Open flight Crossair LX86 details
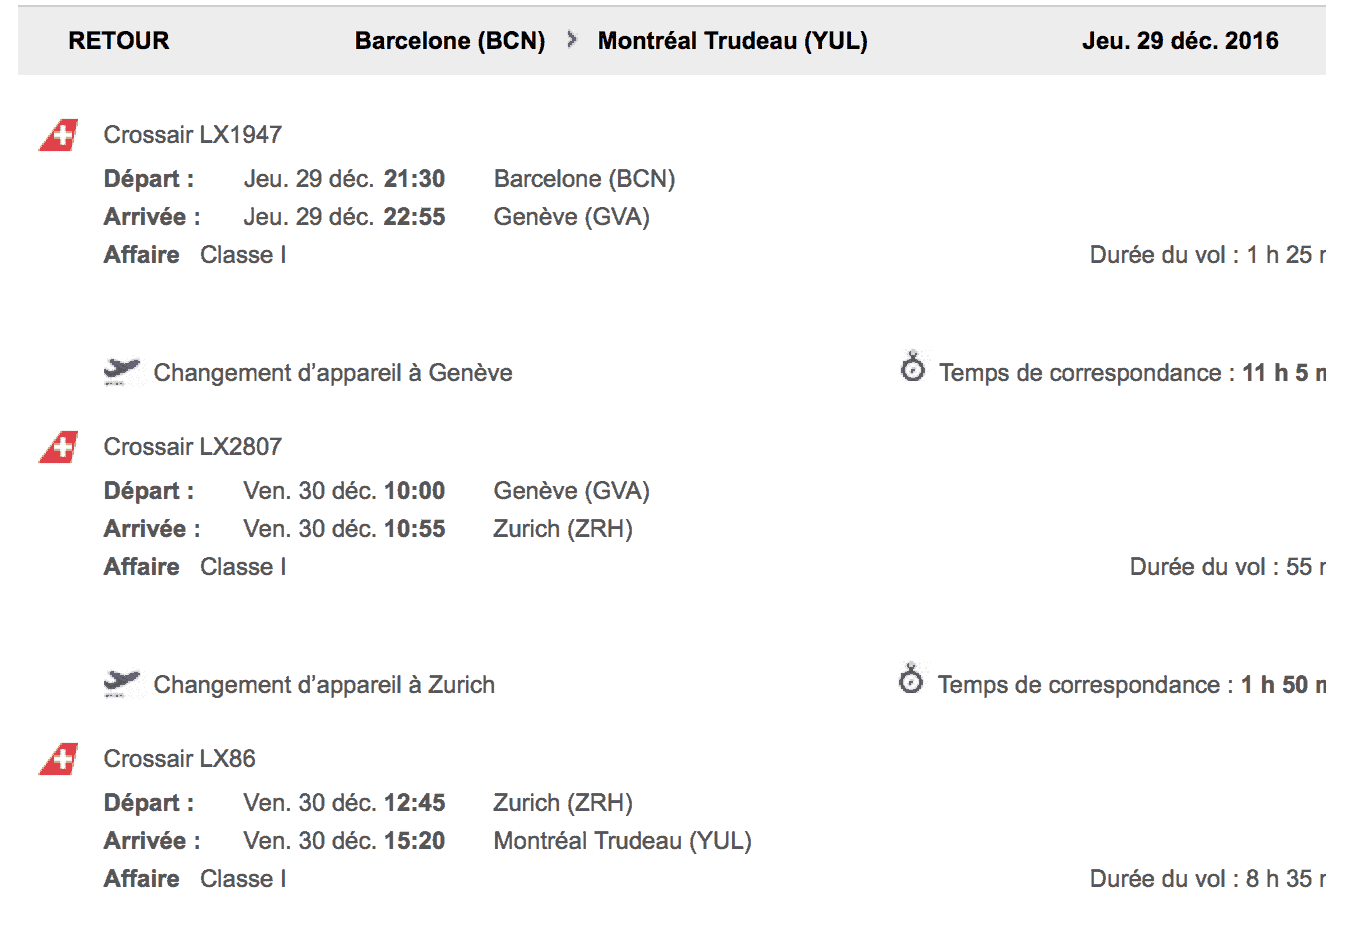 pyautogui.click(x=180, y=759)
